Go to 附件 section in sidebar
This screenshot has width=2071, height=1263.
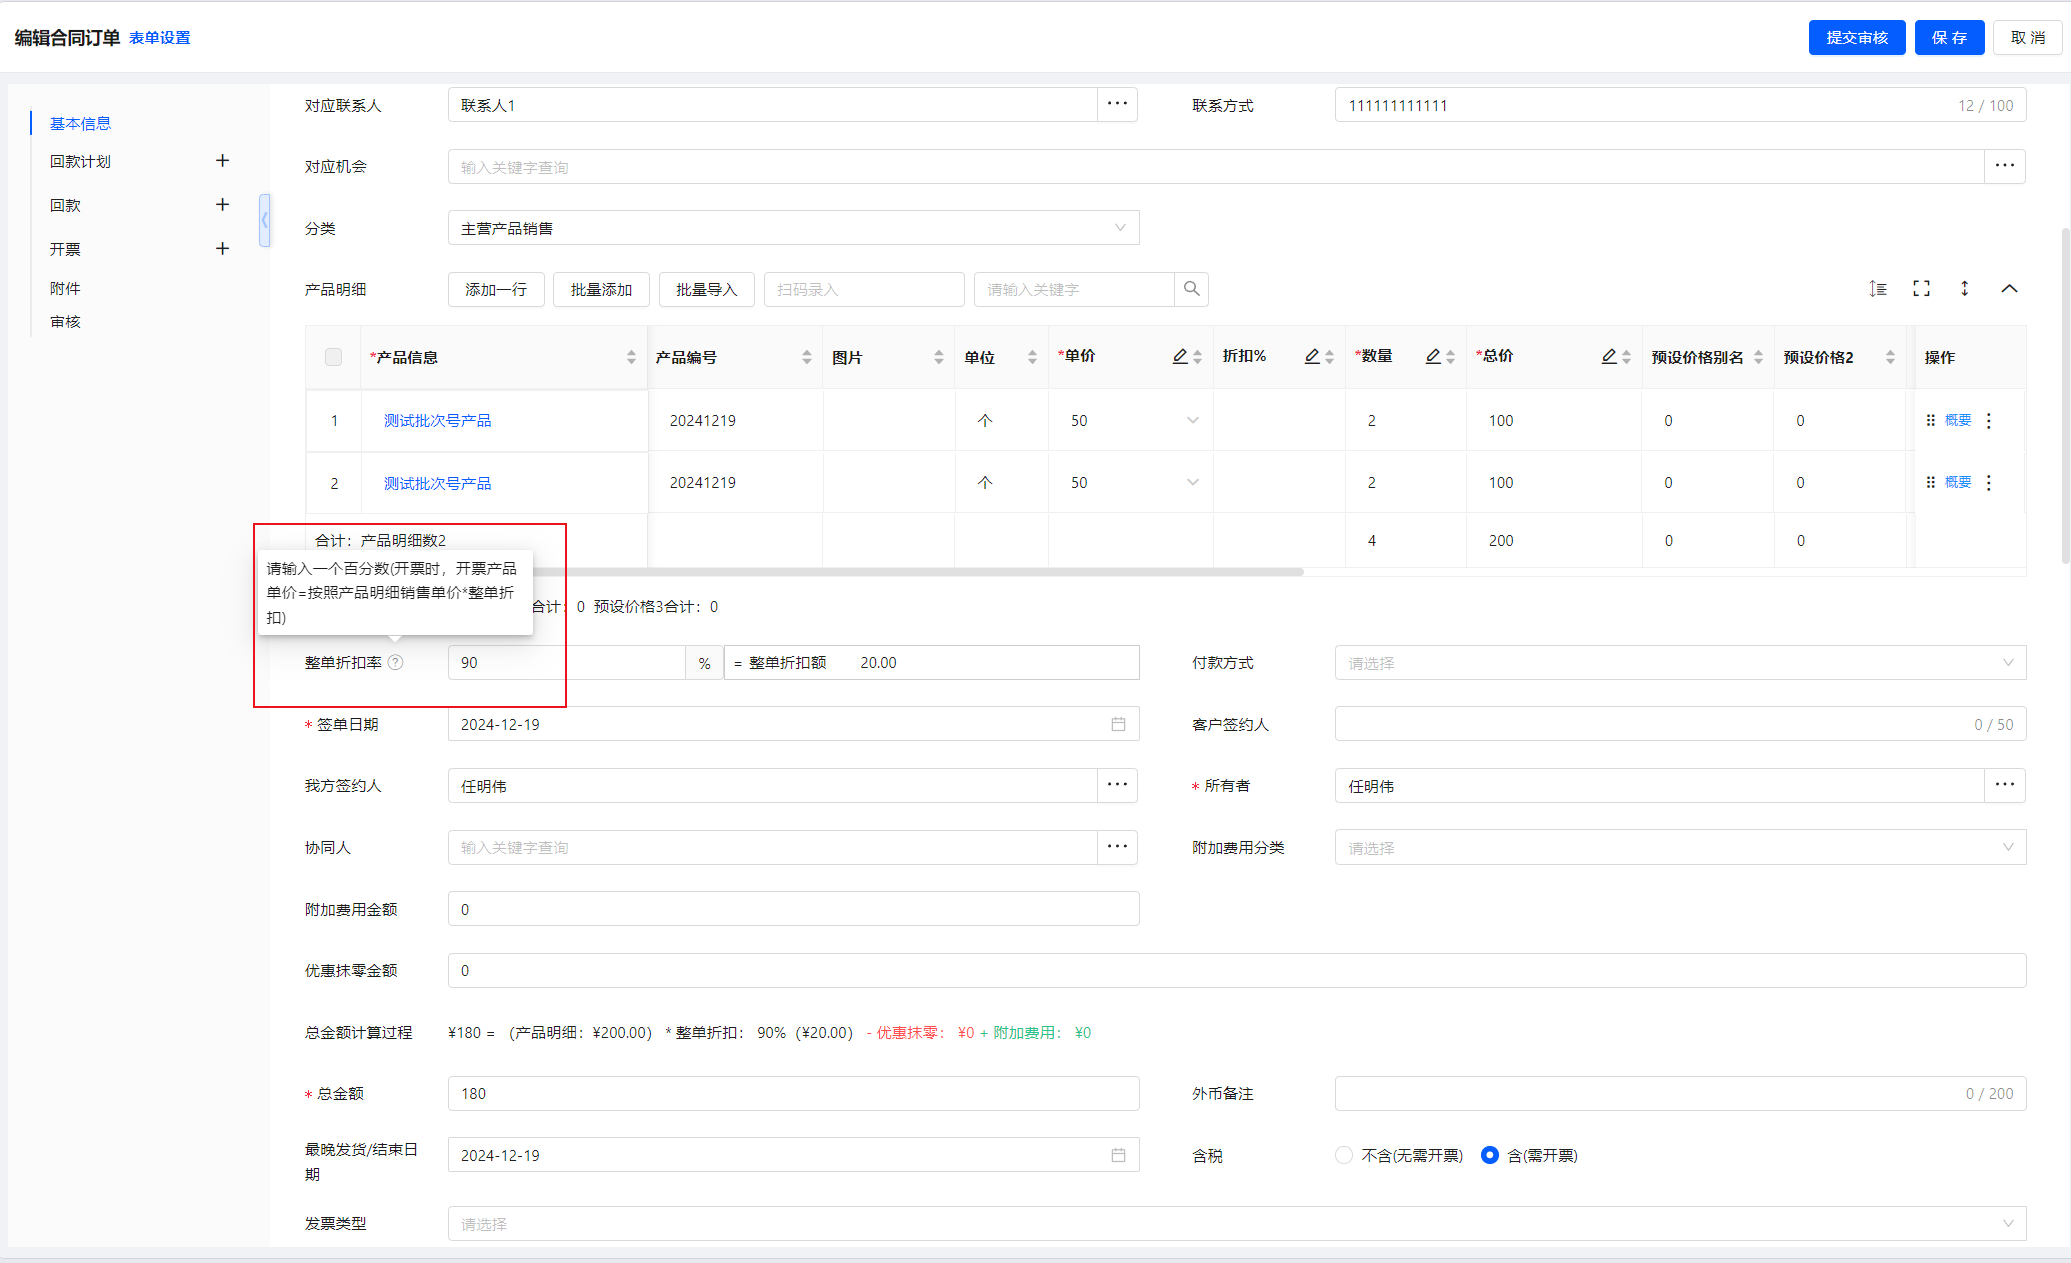click(65, 288)
